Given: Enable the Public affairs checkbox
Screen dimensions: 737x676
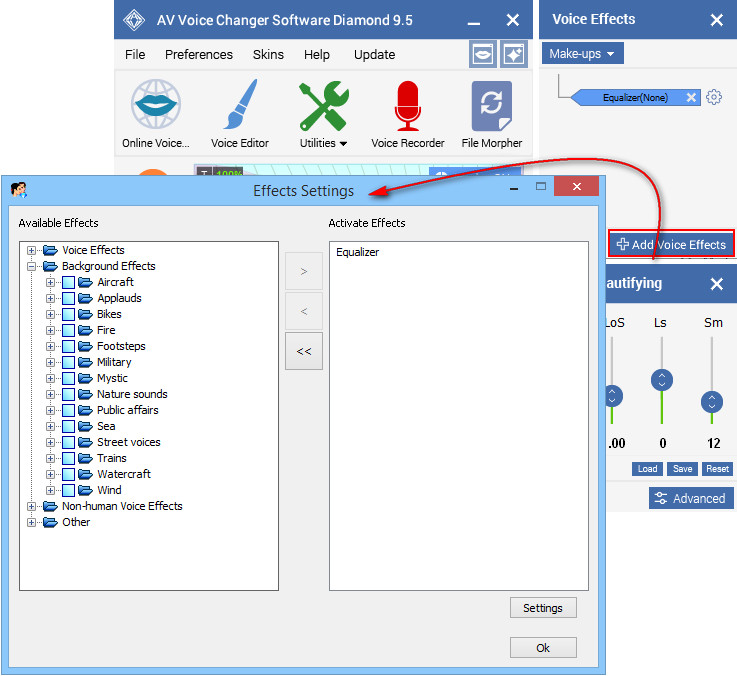Looking at the screenshot, I should point(69,410).
